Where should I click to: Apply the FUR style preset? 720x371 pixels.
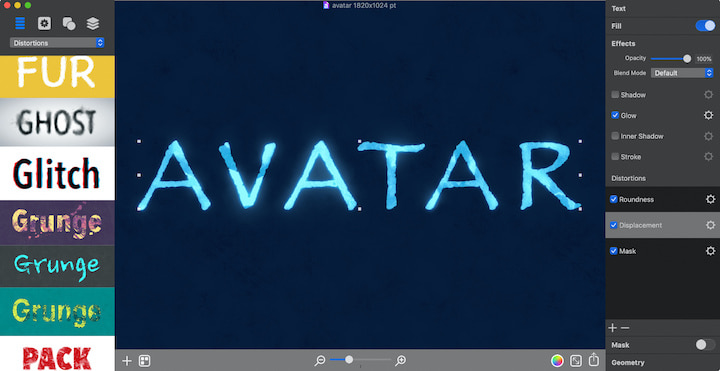tap(57, 76)
